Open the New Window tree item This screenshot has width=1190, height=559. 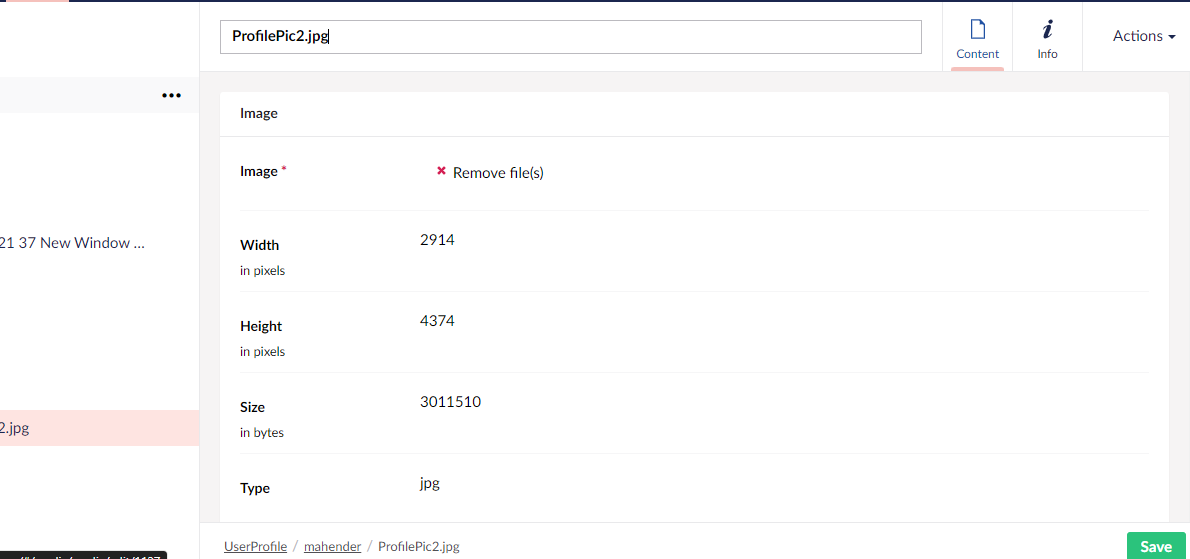click(x=72, y=243)
